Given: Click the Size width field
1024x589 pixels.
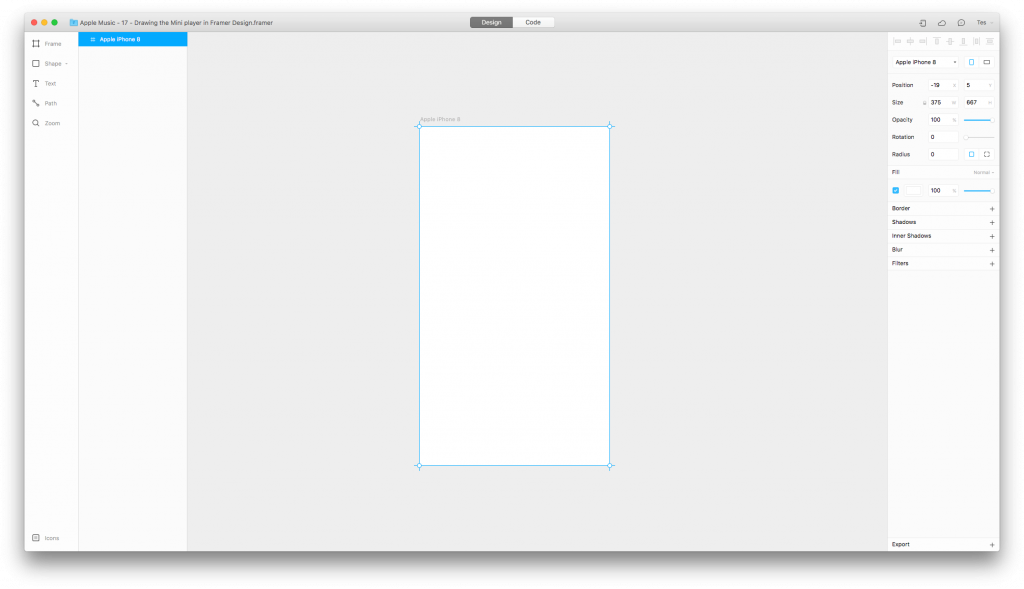Looking at the screenshot, I should pos(943,103).
